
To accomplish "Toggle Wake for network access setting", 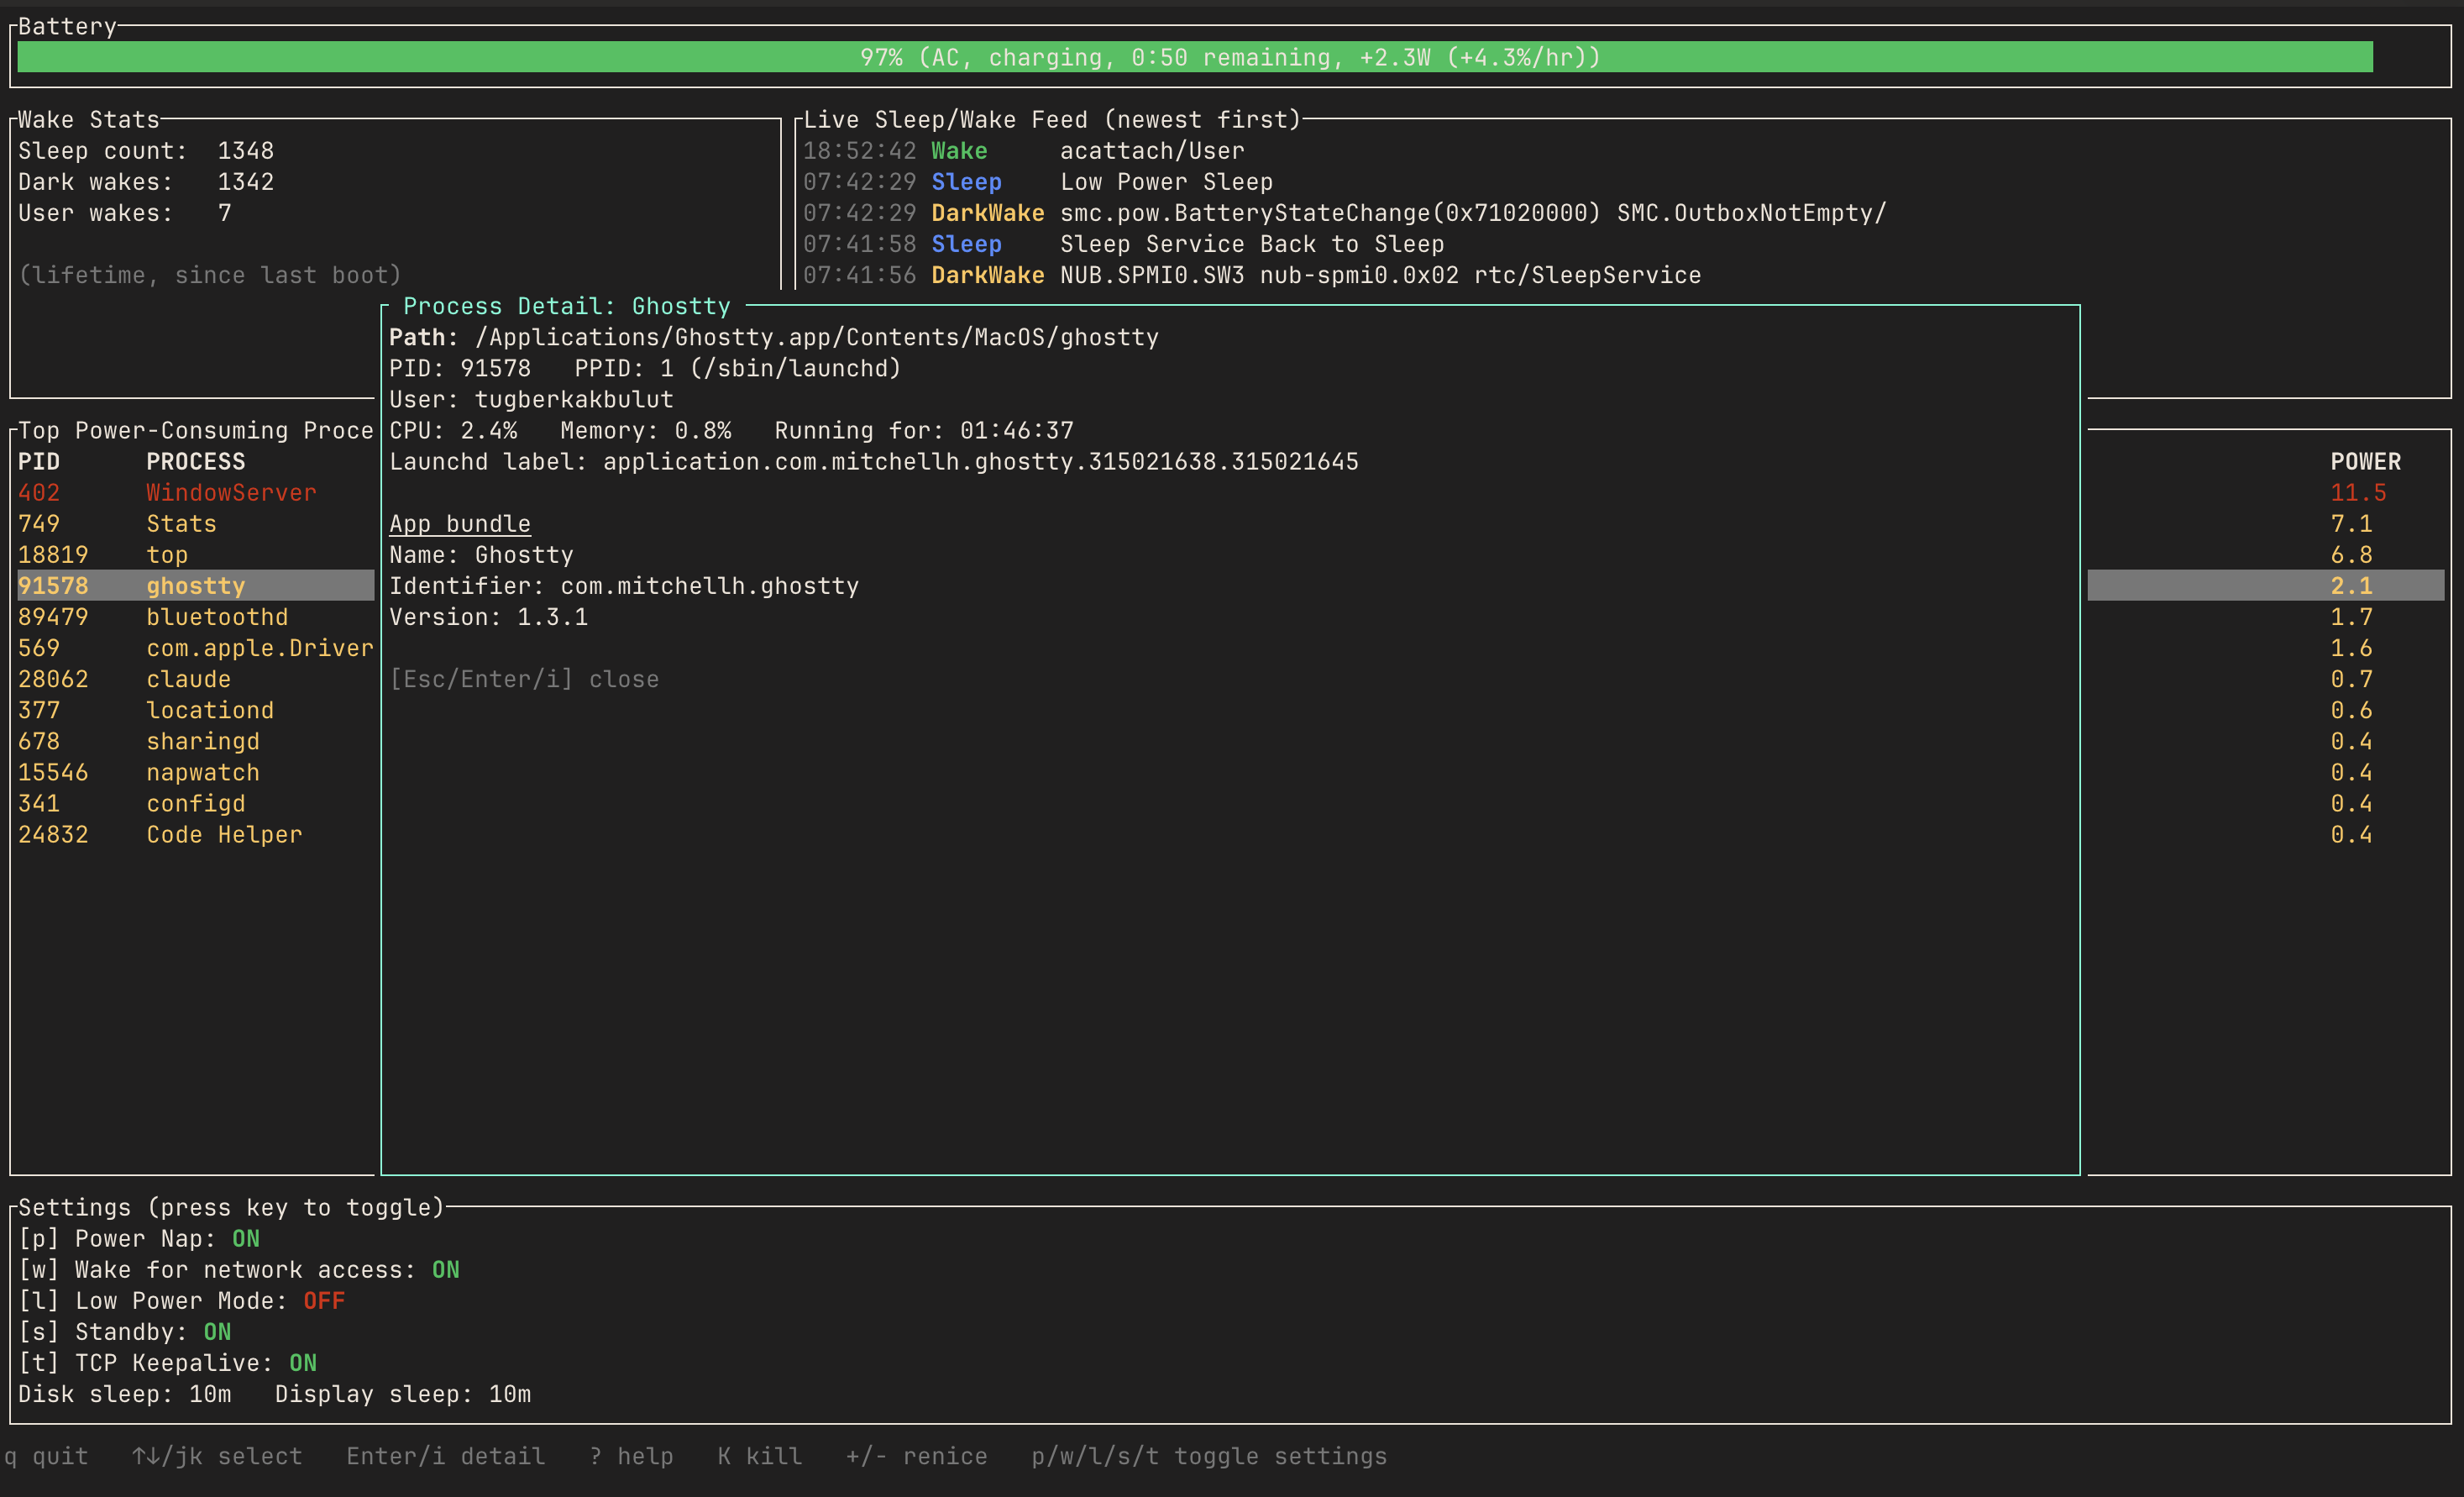I will click(239, 1269).
